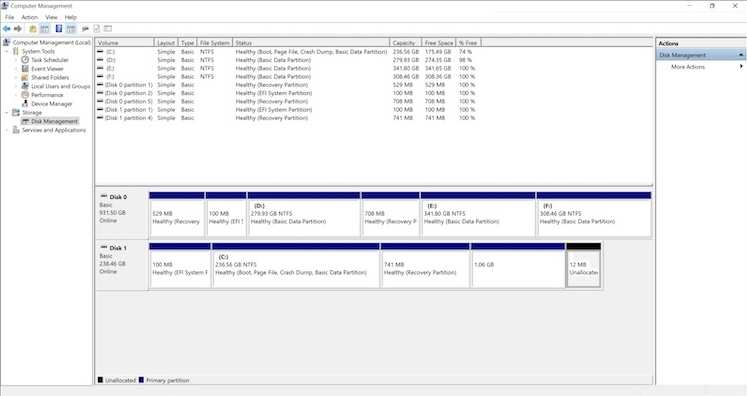The image size is (747, 396).
Task: Click the Back arrow in the toolbar
Action: [x=7, y=29]
